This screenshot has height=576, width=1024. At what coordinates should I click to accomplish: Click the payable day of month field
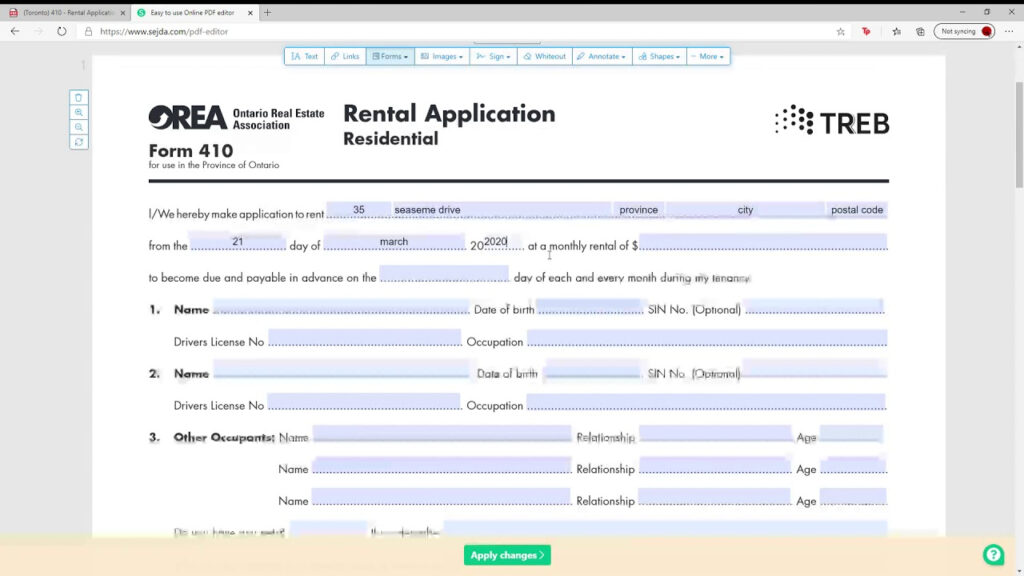point(444,274)
